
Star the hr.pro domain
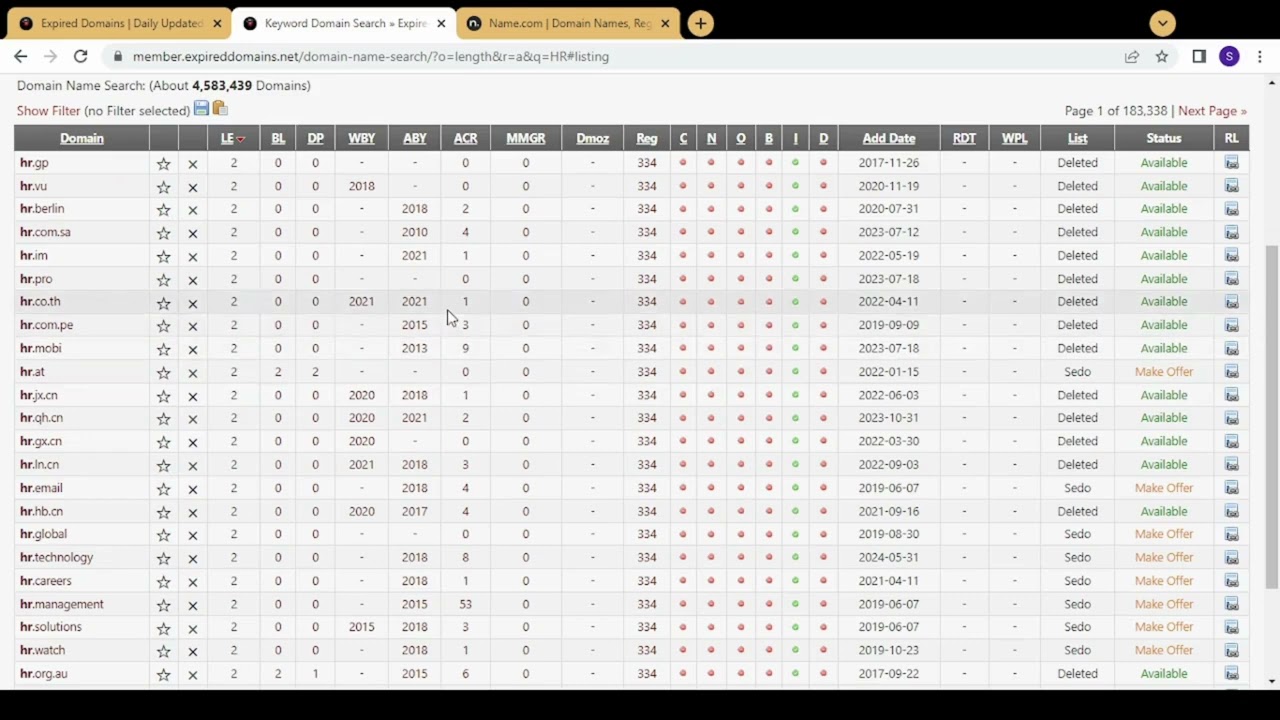(163, 280)
